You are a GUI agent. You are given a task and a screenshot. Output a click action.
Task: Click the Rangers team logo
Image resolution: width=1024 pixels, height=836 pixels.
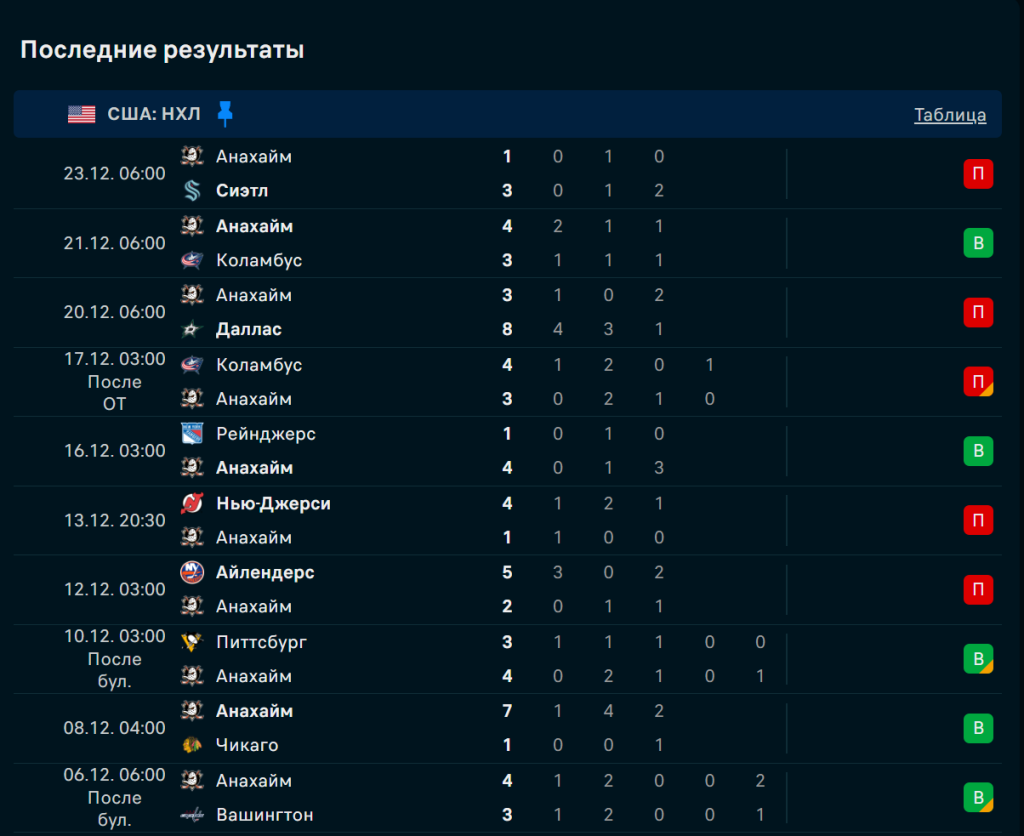[x=192, y=433]
